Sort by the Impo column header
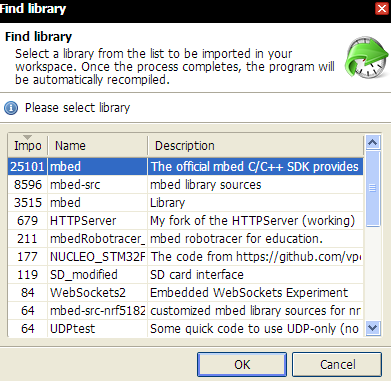The height and width of the screenshot is (381, 391). point(28,146)
